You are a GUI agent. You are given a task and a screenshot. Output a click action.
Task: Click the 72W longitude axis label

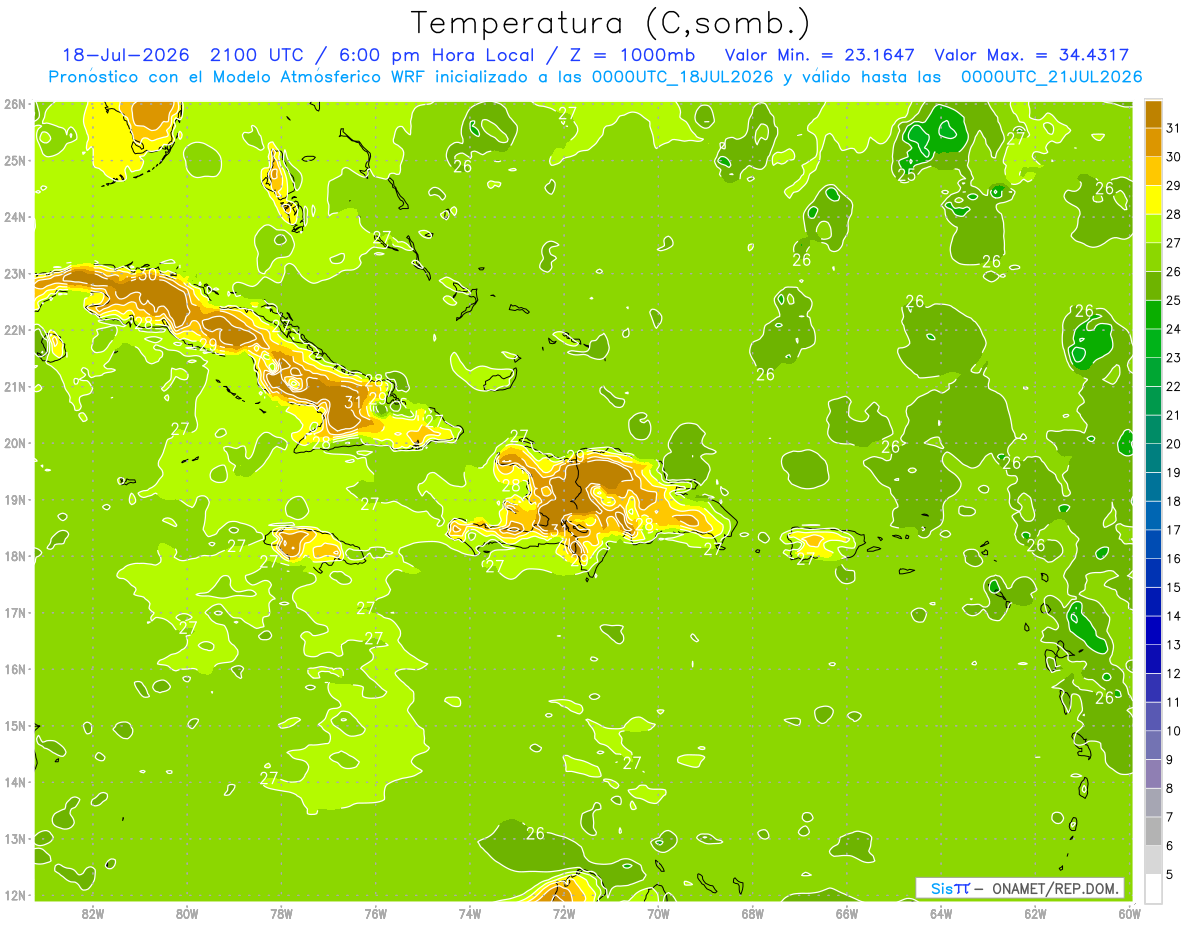tap(564, 913)
